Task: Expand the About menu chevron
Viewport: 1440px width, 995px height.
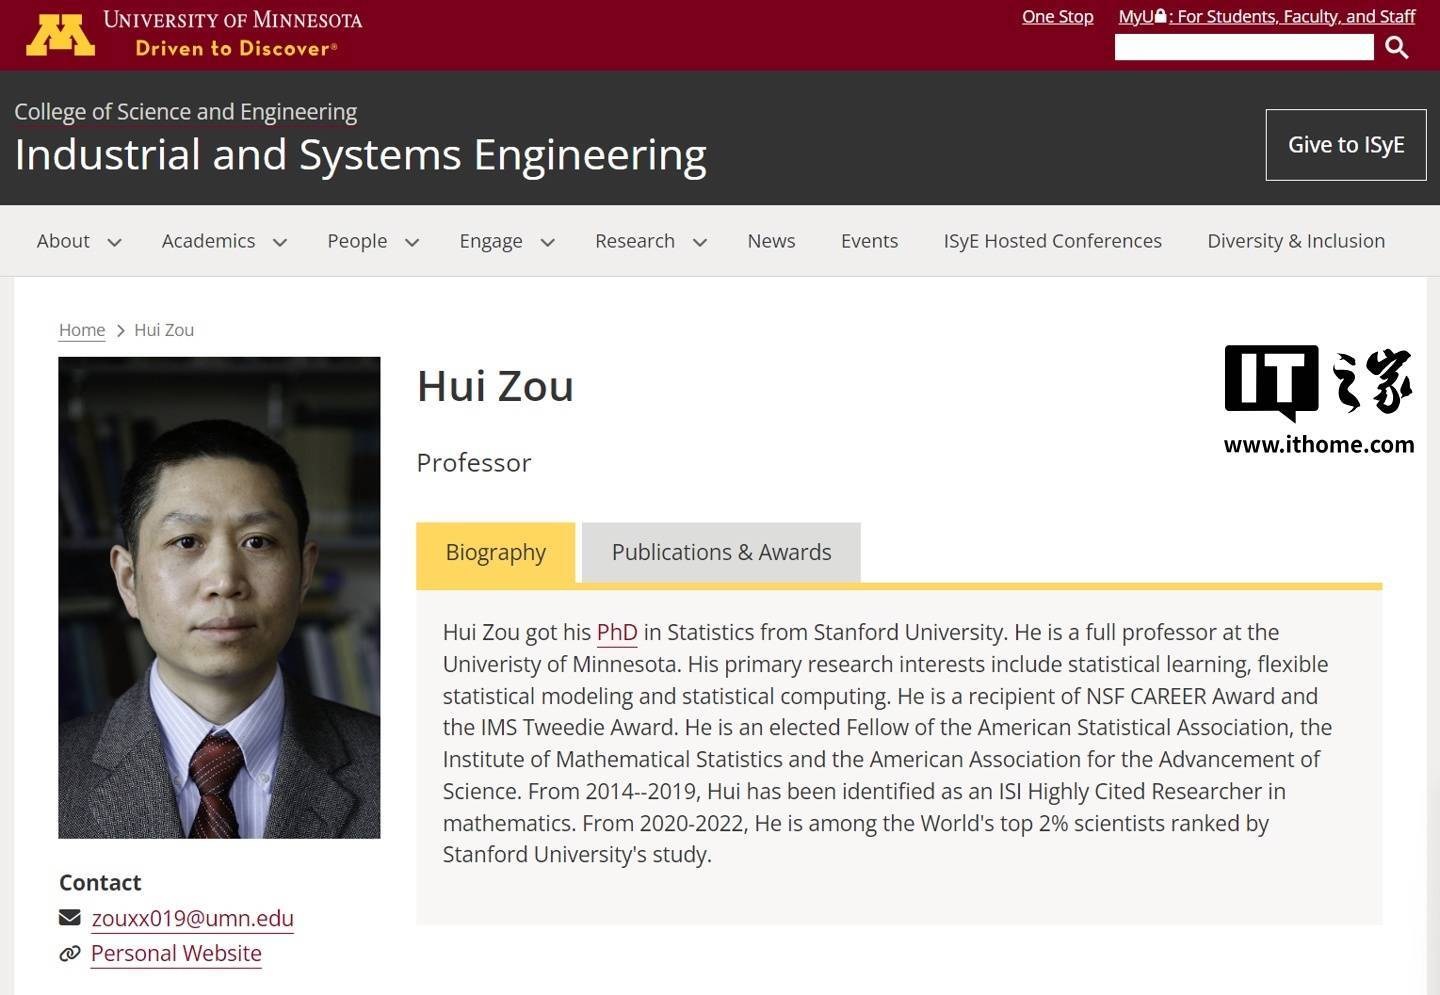Action: click(114, 242)
